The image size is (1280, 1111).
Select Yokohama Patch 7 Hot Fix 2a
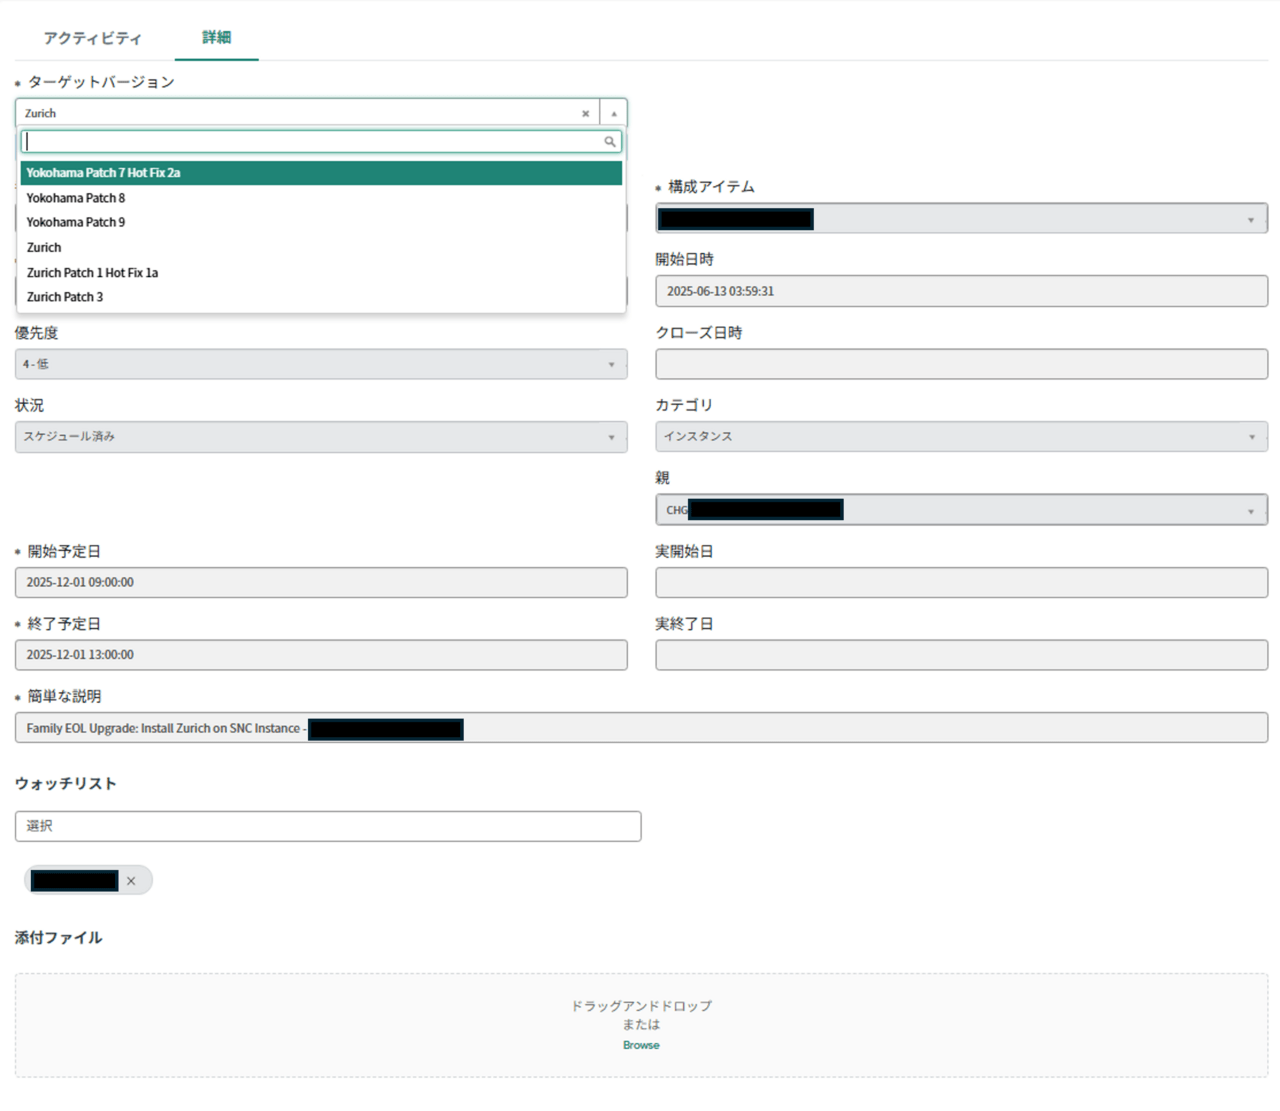point(320,173)
